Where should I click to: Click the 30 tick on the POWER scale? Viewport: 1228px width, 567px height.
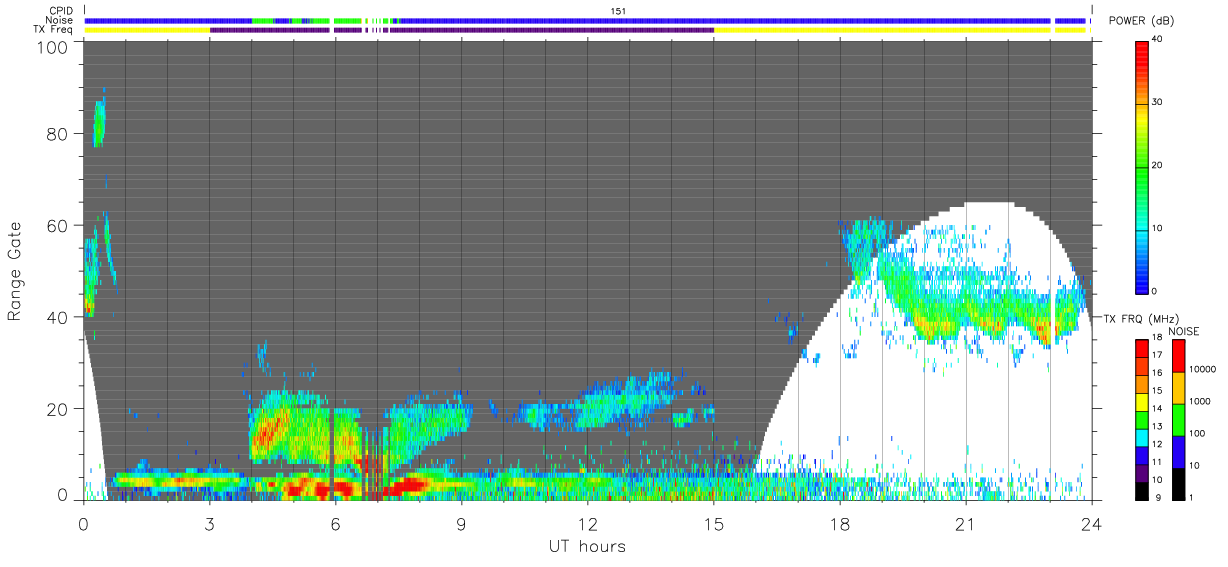[1157, 103]
